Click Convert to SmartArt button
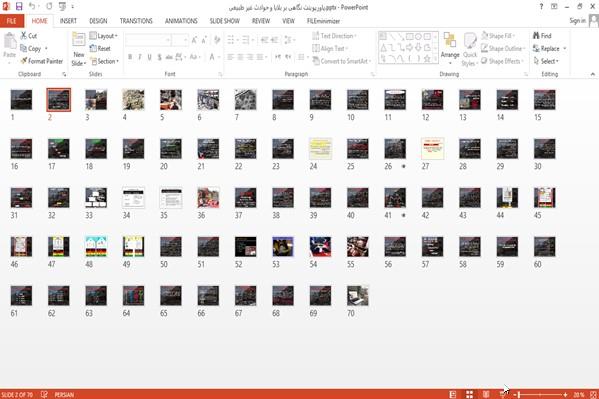 (342, 61)
